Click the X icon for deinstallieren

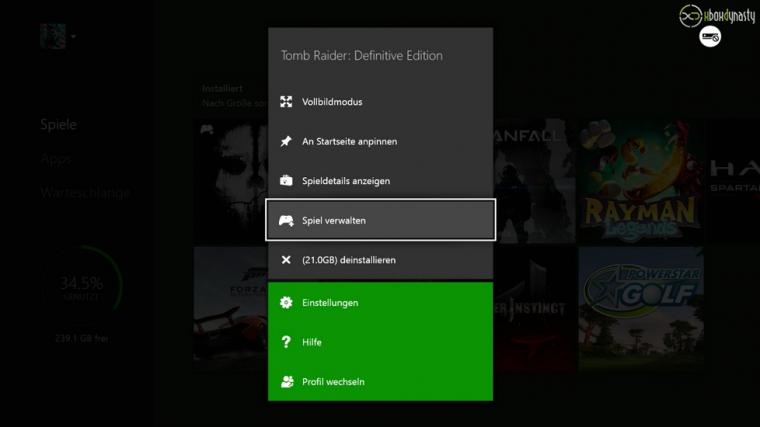click(x=286, y=260)
